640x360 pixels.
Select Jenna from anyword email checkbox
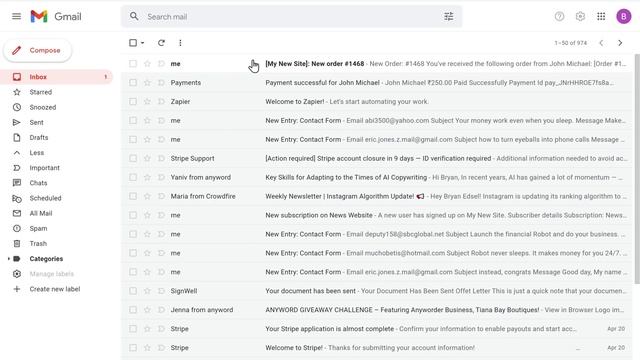point(133,310)
